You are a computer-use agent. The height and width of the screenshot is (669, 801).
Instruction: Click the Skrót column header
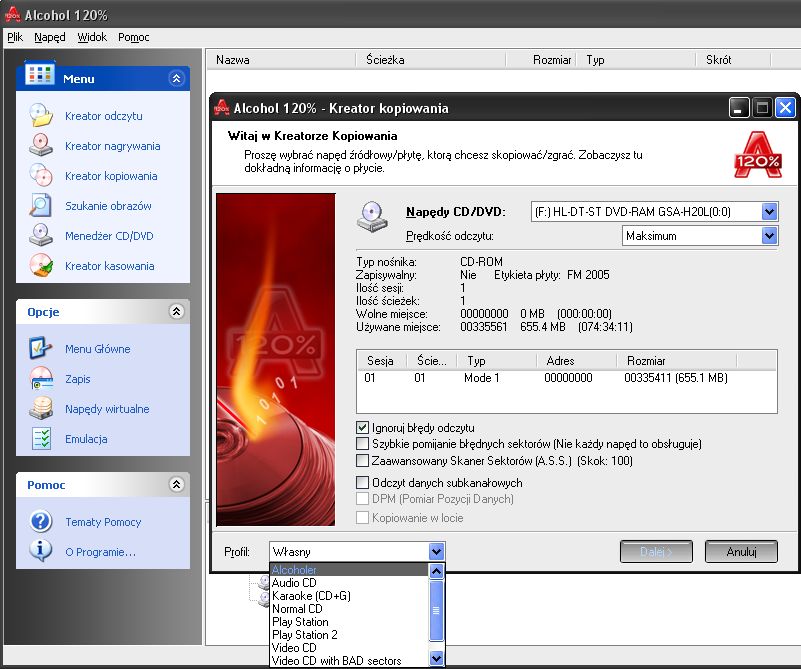pos(734,60)
